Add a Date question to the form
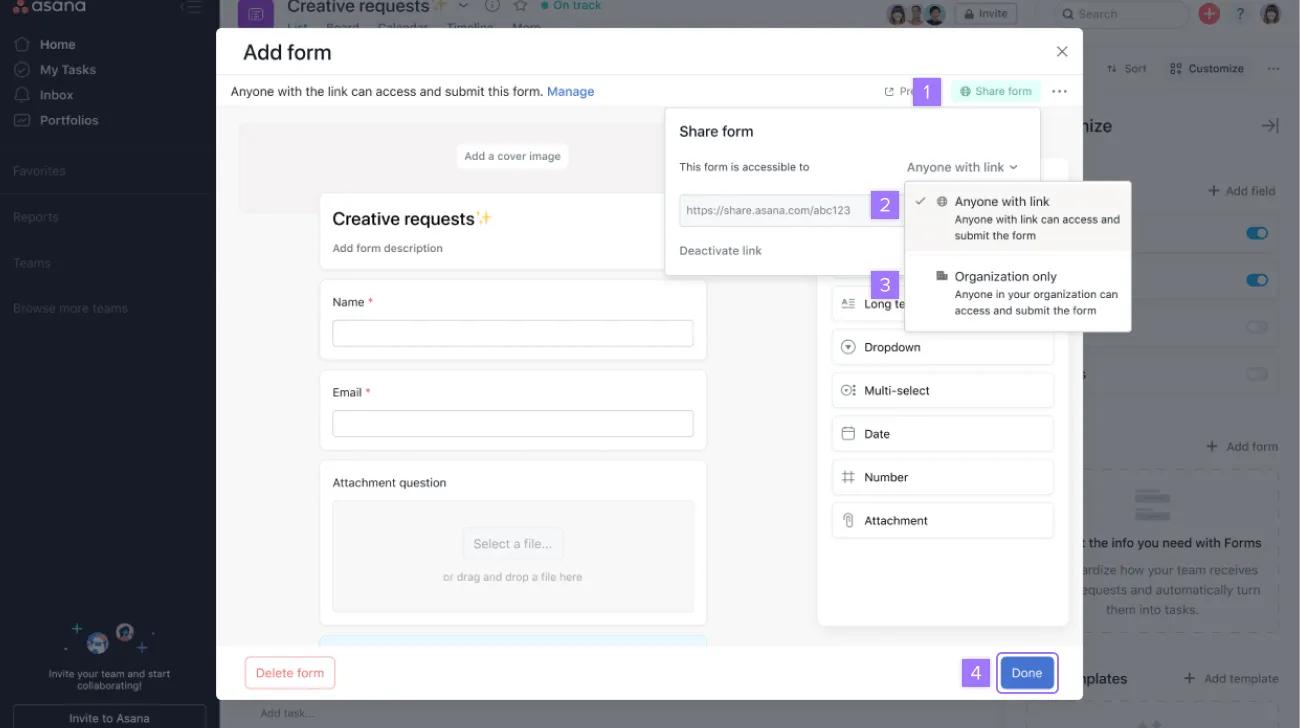Viewport: 1300px width, 728px height. tap(941, 433)
